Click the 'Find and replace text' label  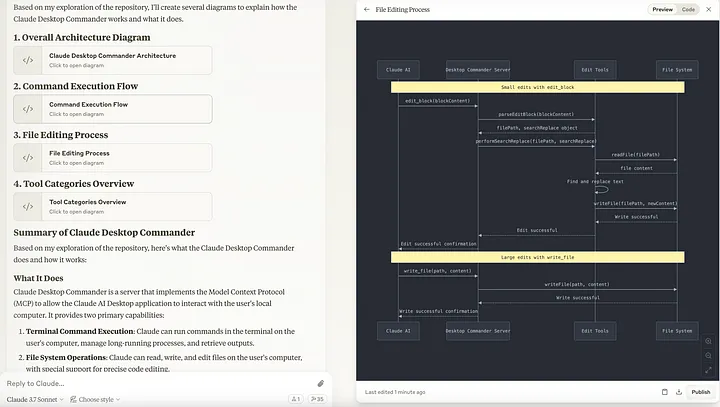pos(595,181)
